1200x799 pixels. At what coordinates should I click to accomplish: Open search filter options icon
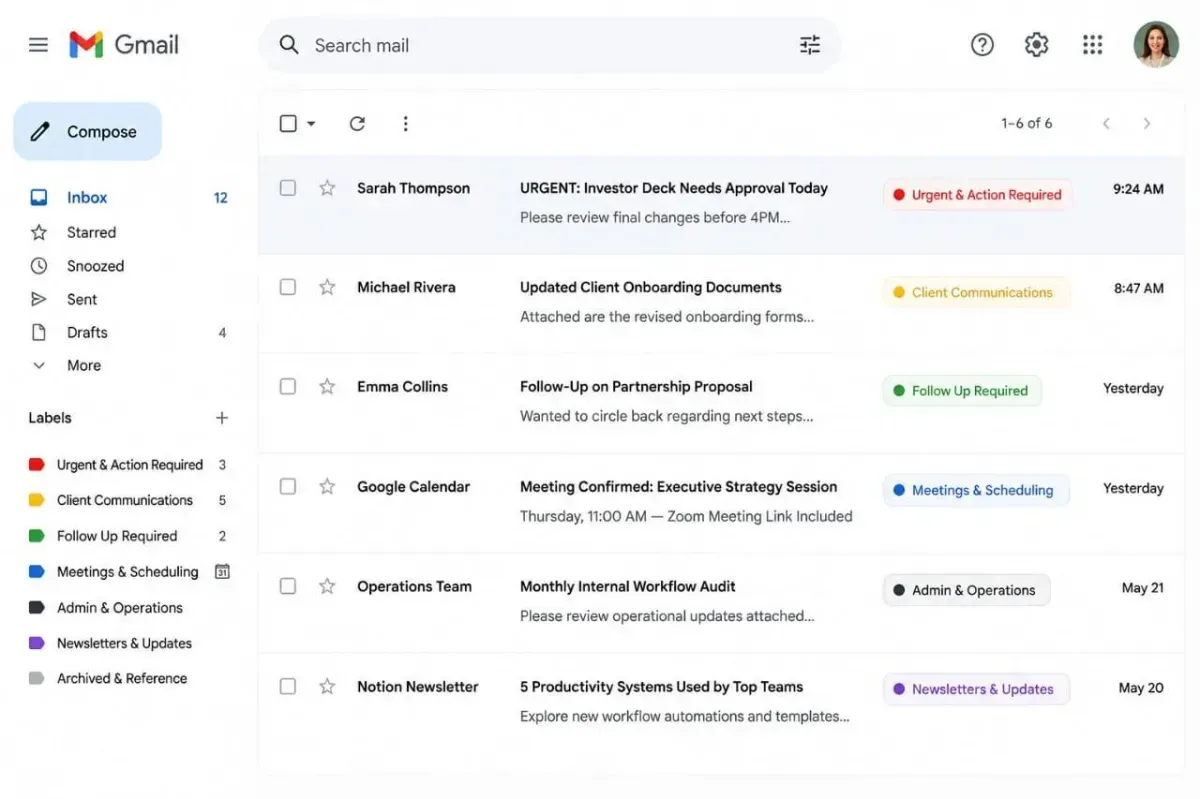point(810,45)
